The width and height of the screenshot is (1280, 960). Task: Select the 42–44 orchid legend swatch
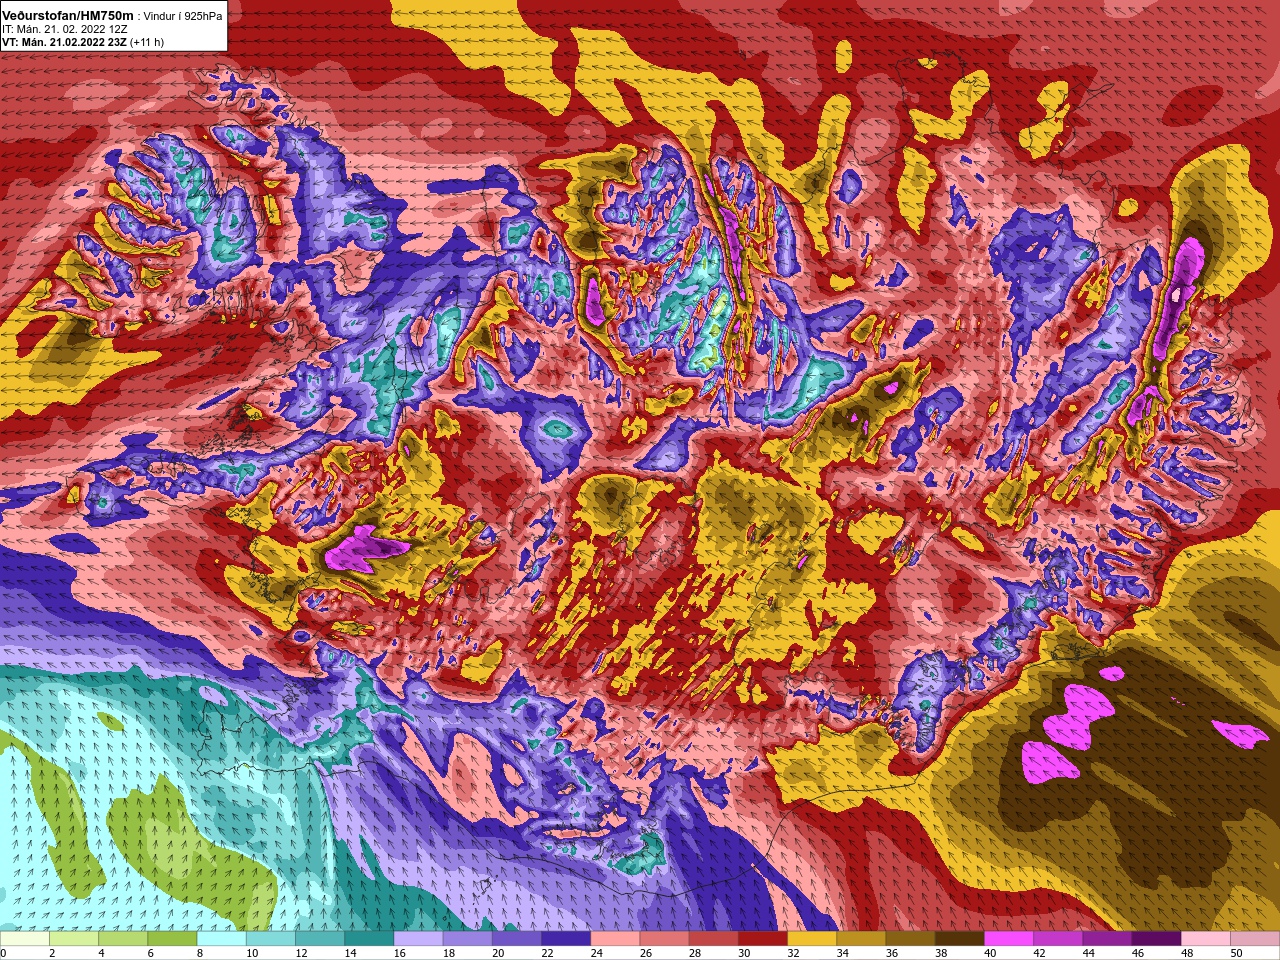[x=1058, y=939]
